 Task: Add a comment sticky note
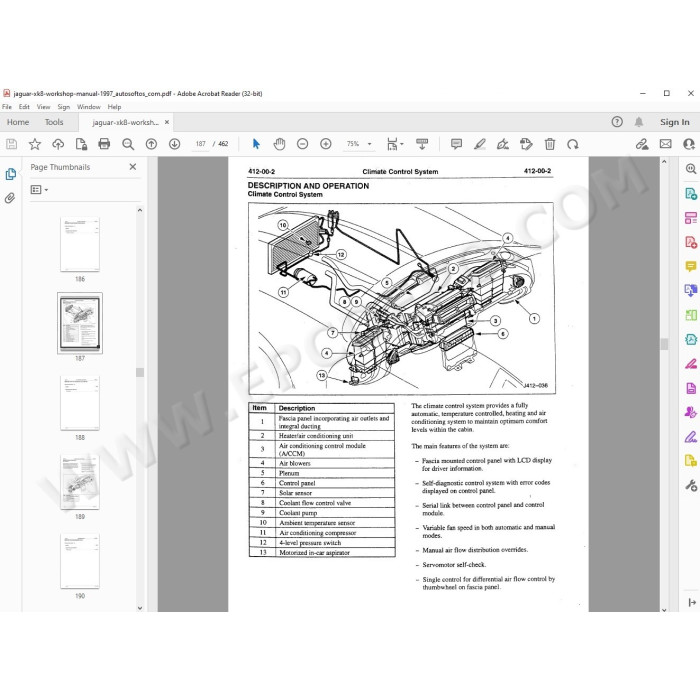point(456,144)
